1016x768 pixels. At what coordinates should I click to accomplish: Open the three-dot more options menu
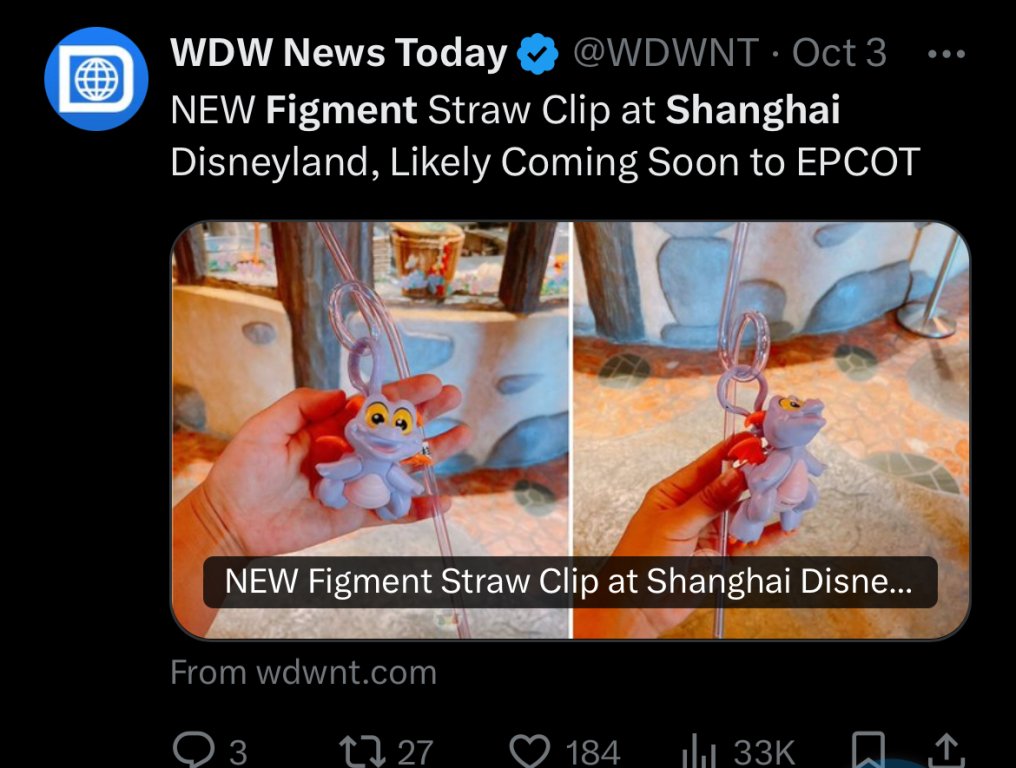[947, 54]
